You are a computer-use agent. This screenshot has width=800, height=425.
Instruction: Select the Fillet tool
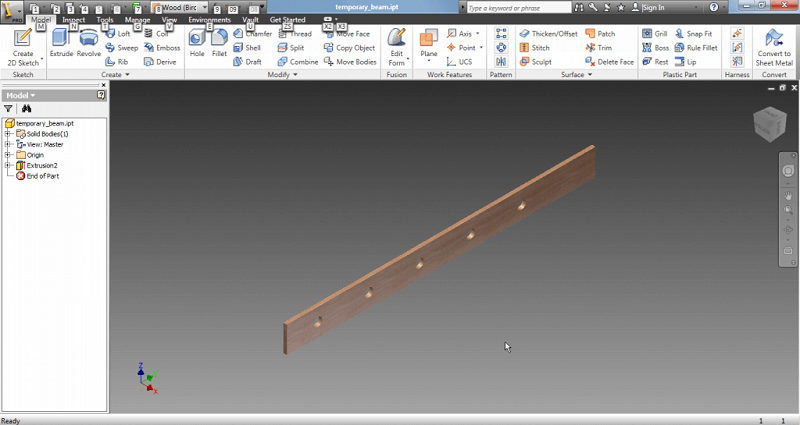coord(219,43)
